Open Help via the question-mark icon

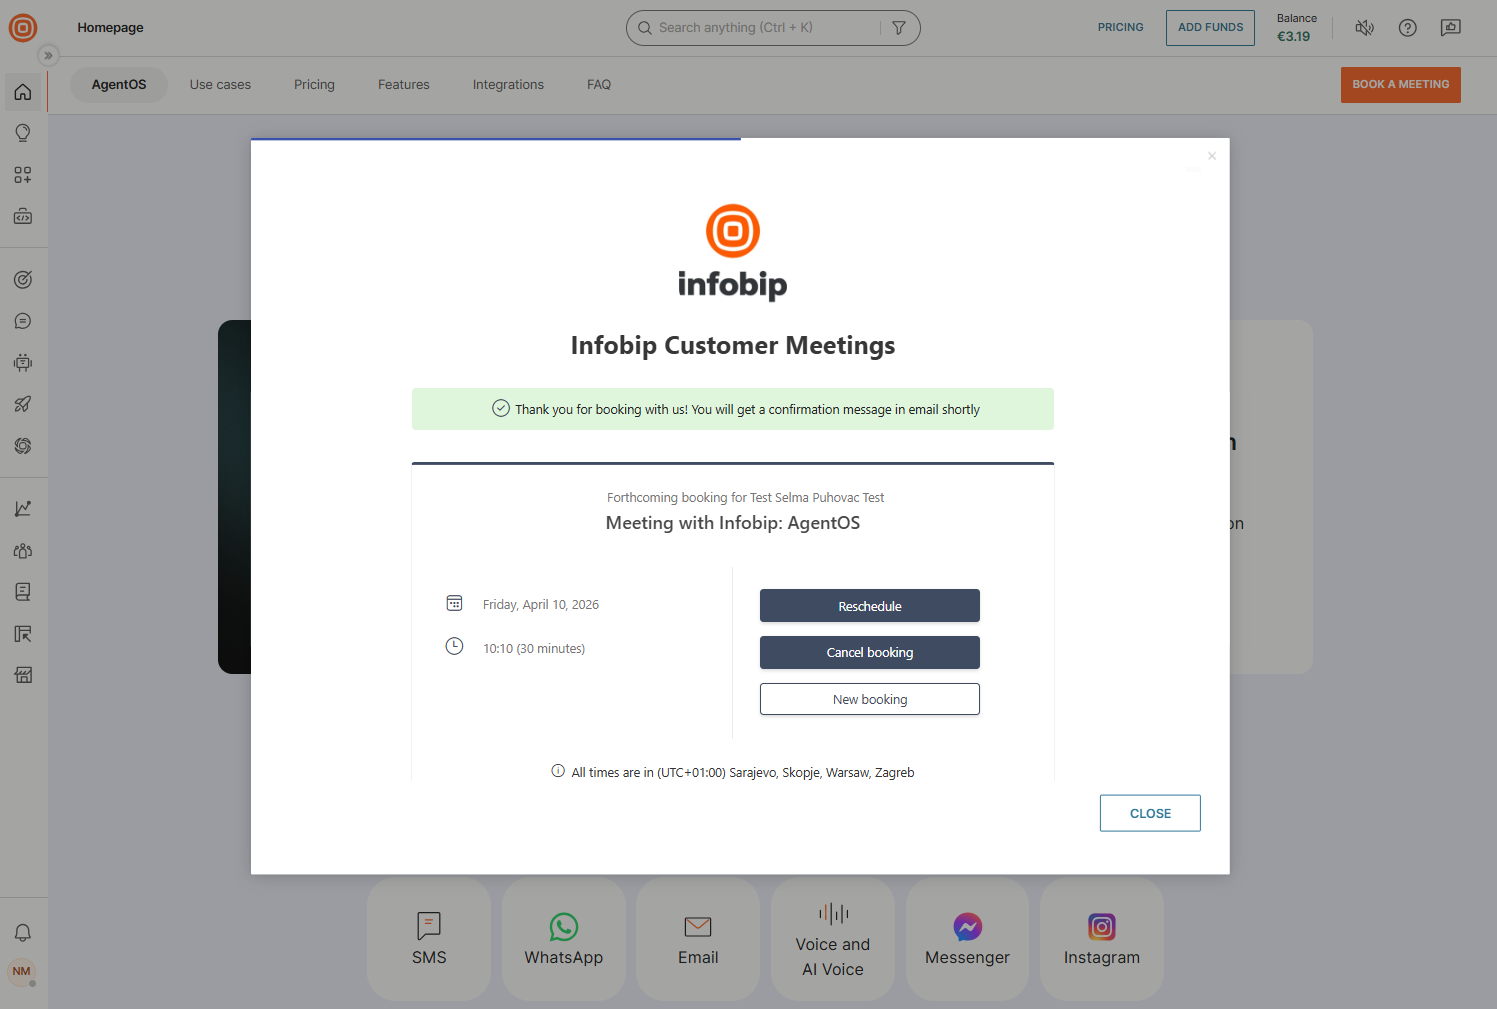(1407, 27)
